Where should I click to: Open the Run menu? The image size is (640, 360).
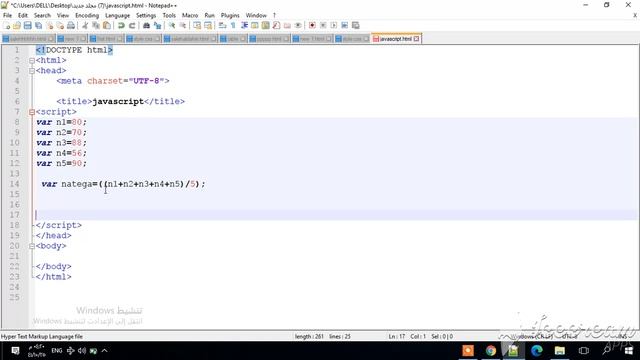coord(209,15)
